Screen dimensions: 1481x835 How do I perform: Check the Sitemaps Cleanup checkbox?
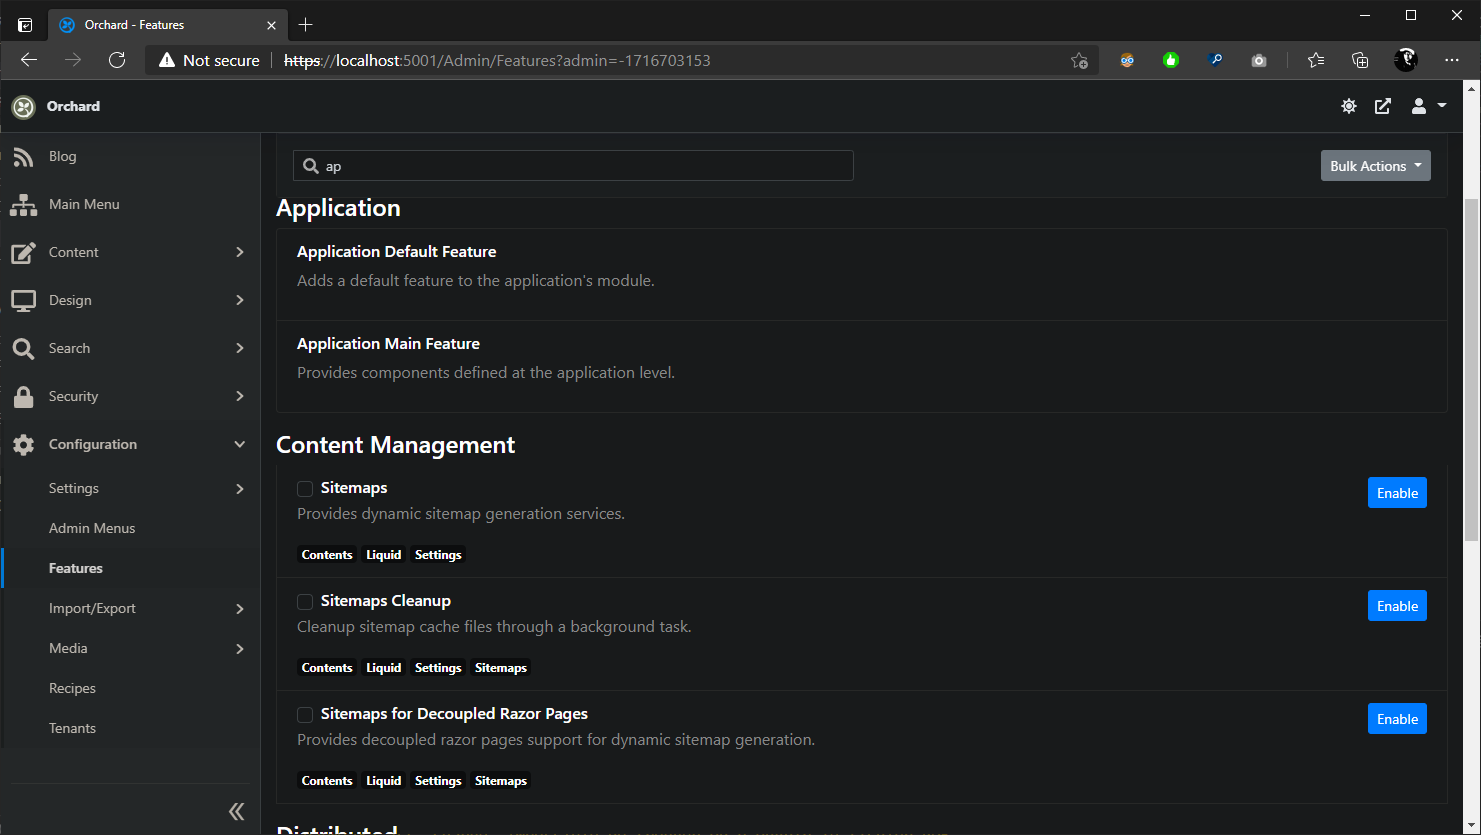click(x=305, y=601)
